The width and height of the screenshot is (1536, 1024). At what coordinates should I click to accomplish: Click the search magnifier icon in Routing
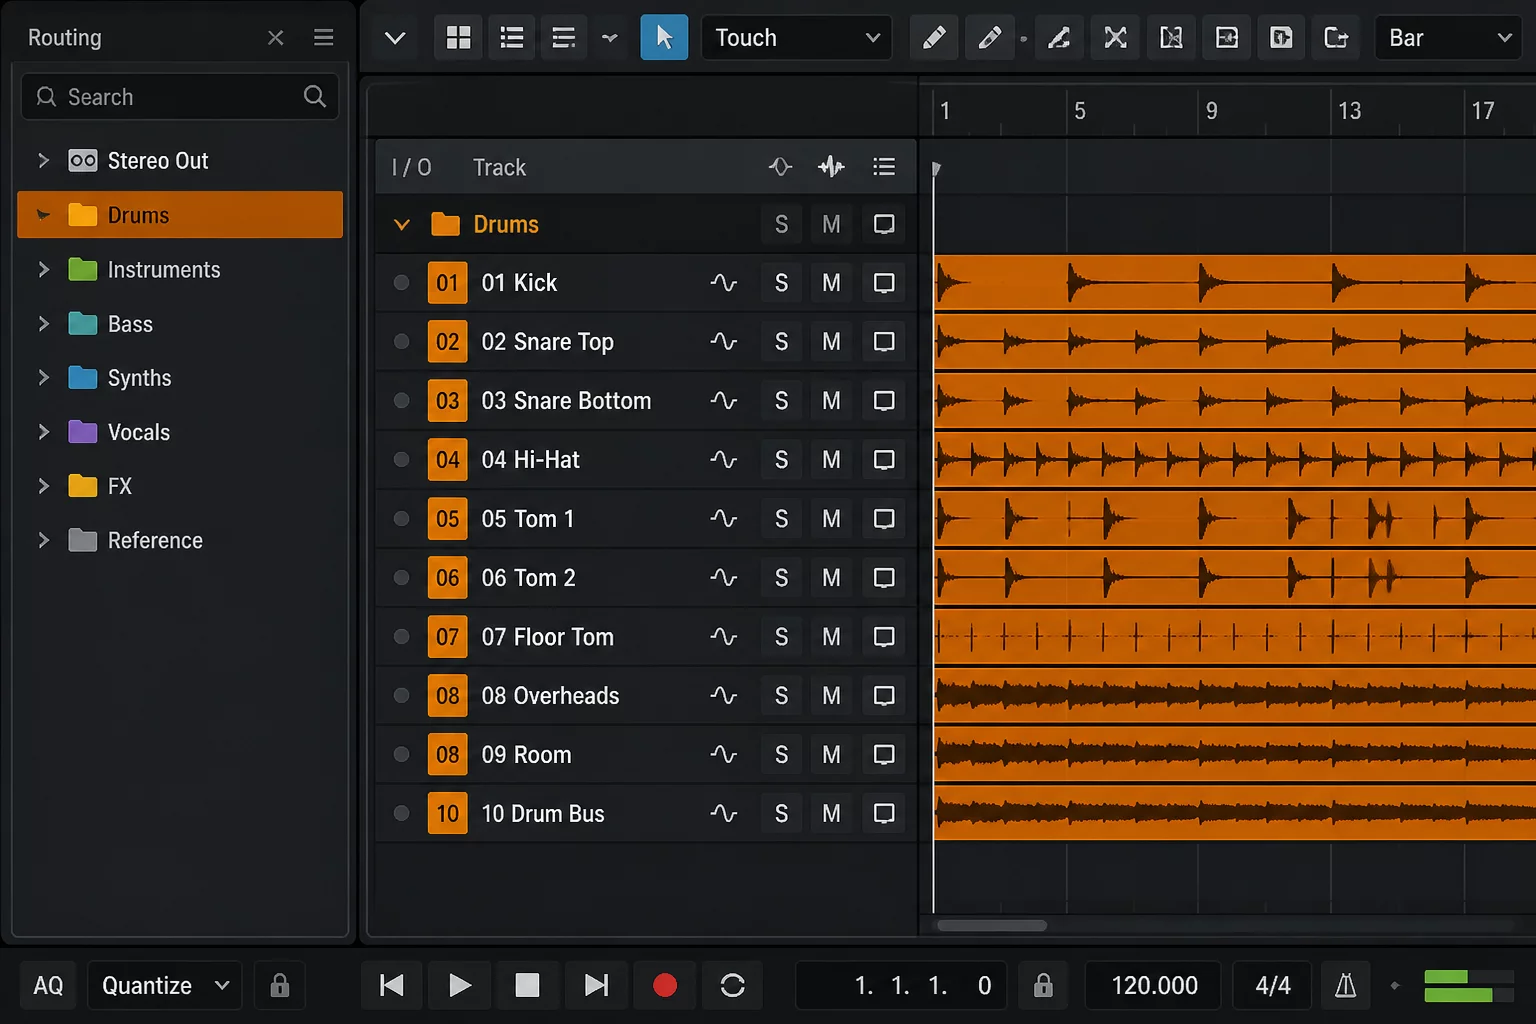pyautogui.click(x=314, y=96)
